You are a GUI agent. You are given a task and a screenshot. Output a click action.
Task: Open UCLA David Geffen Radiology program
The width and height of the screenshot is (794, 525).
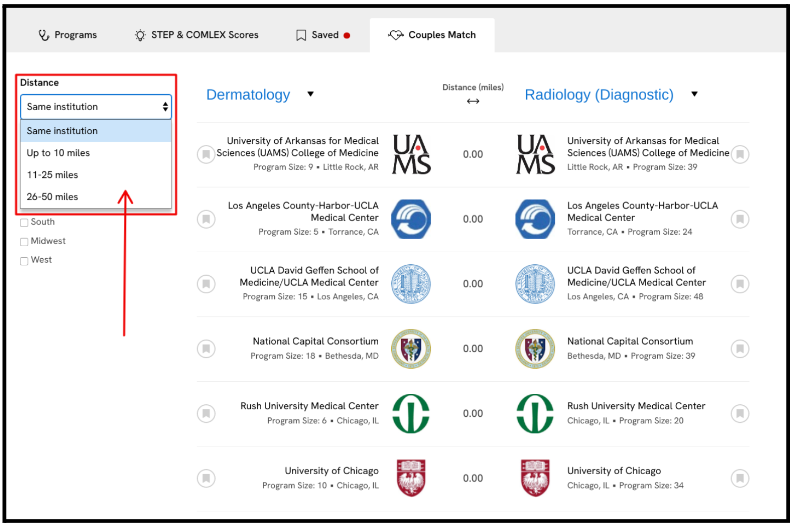637,276
